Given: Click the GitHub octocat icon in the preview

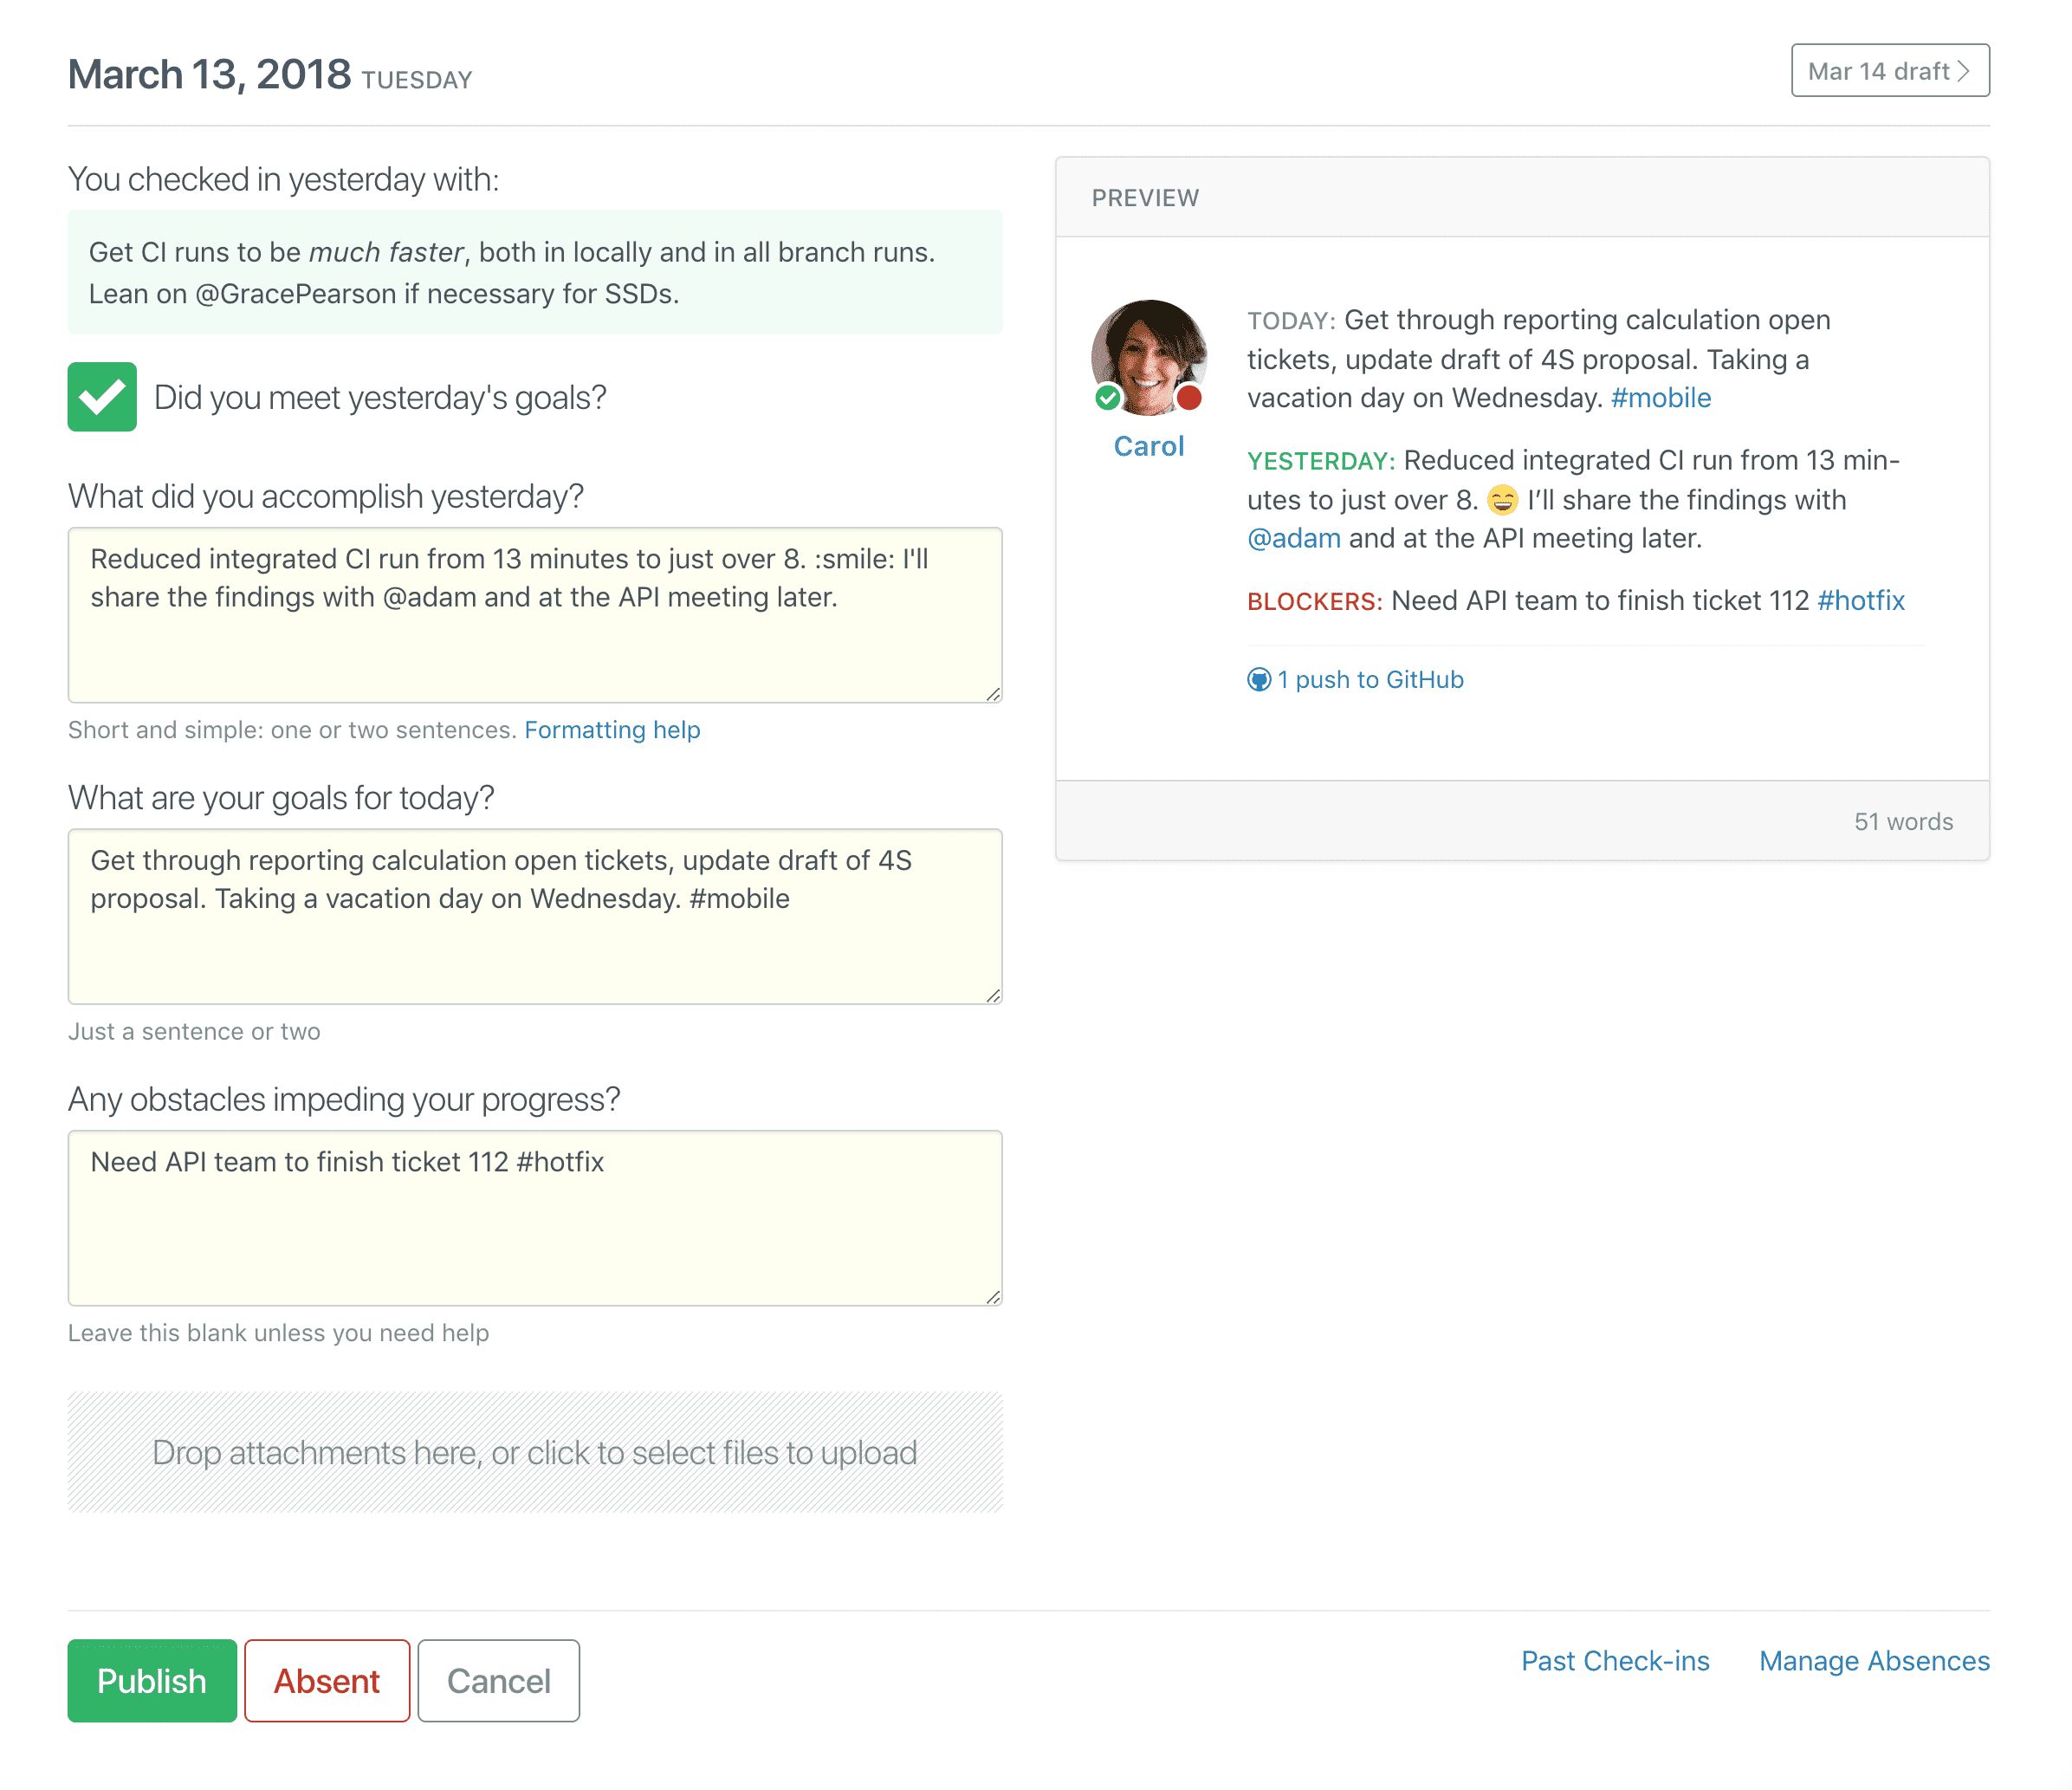Looking at the screenshot, I should click(x=1259, y=679).
